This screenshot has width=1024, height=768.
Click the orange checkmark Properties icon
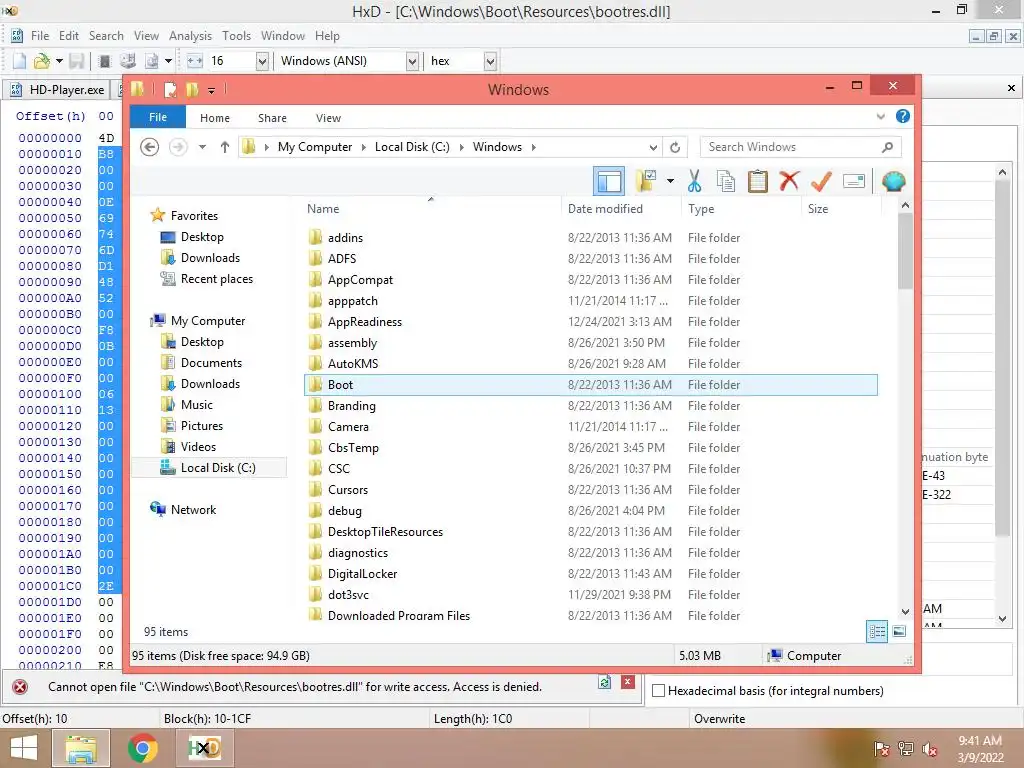[x=821, y=181]
